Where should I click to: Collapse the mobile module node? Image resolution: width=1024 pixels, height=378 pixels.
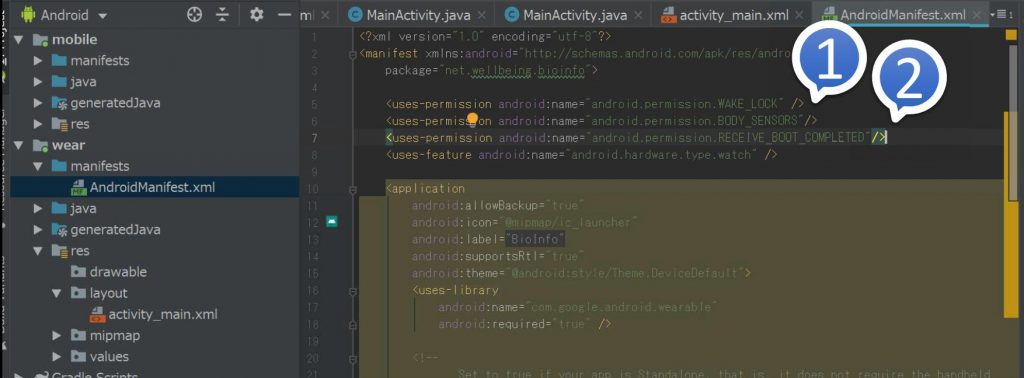[18, 40]
